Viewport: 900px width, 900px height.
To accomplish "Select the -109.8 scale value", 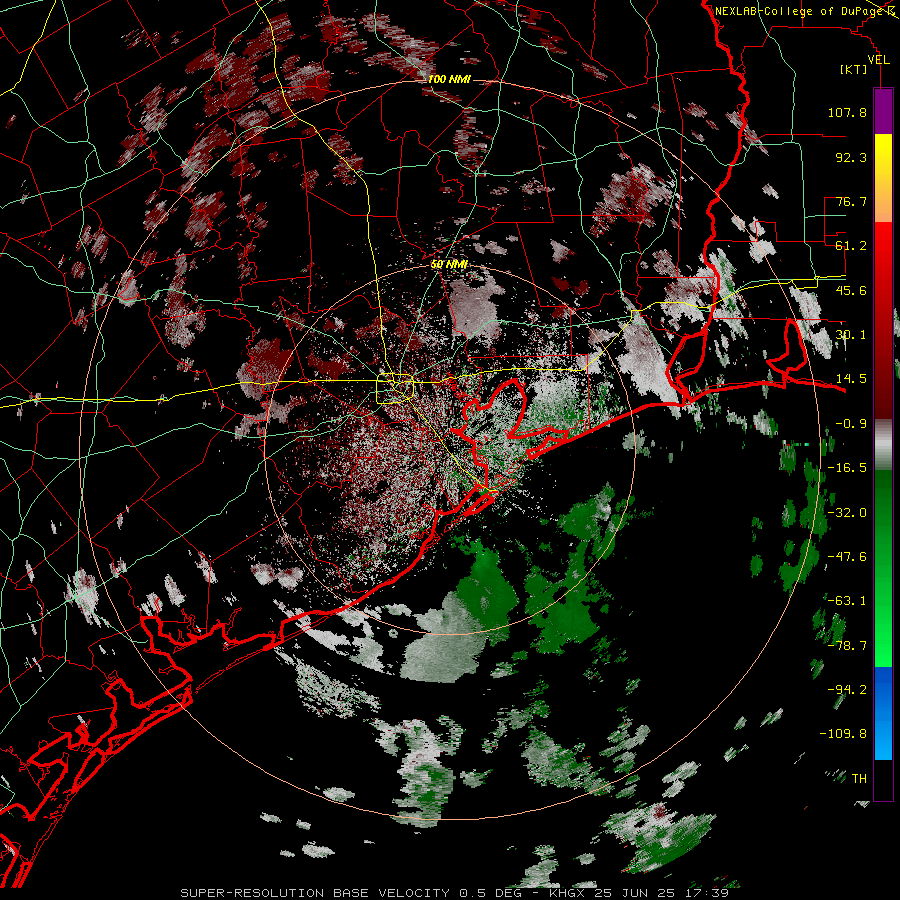I will click(843, 734).
